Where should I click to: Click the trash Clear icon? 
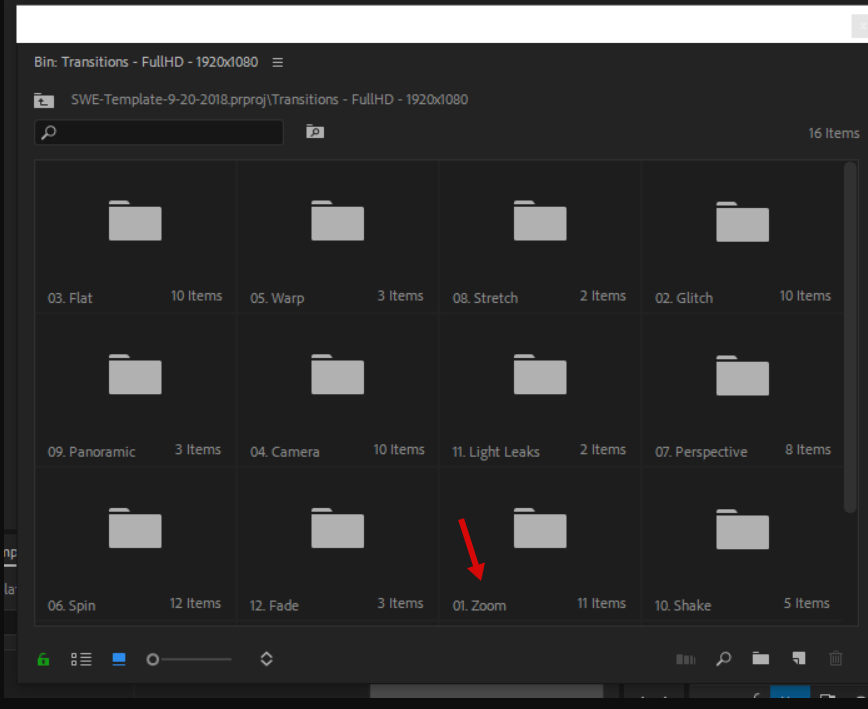836,659
